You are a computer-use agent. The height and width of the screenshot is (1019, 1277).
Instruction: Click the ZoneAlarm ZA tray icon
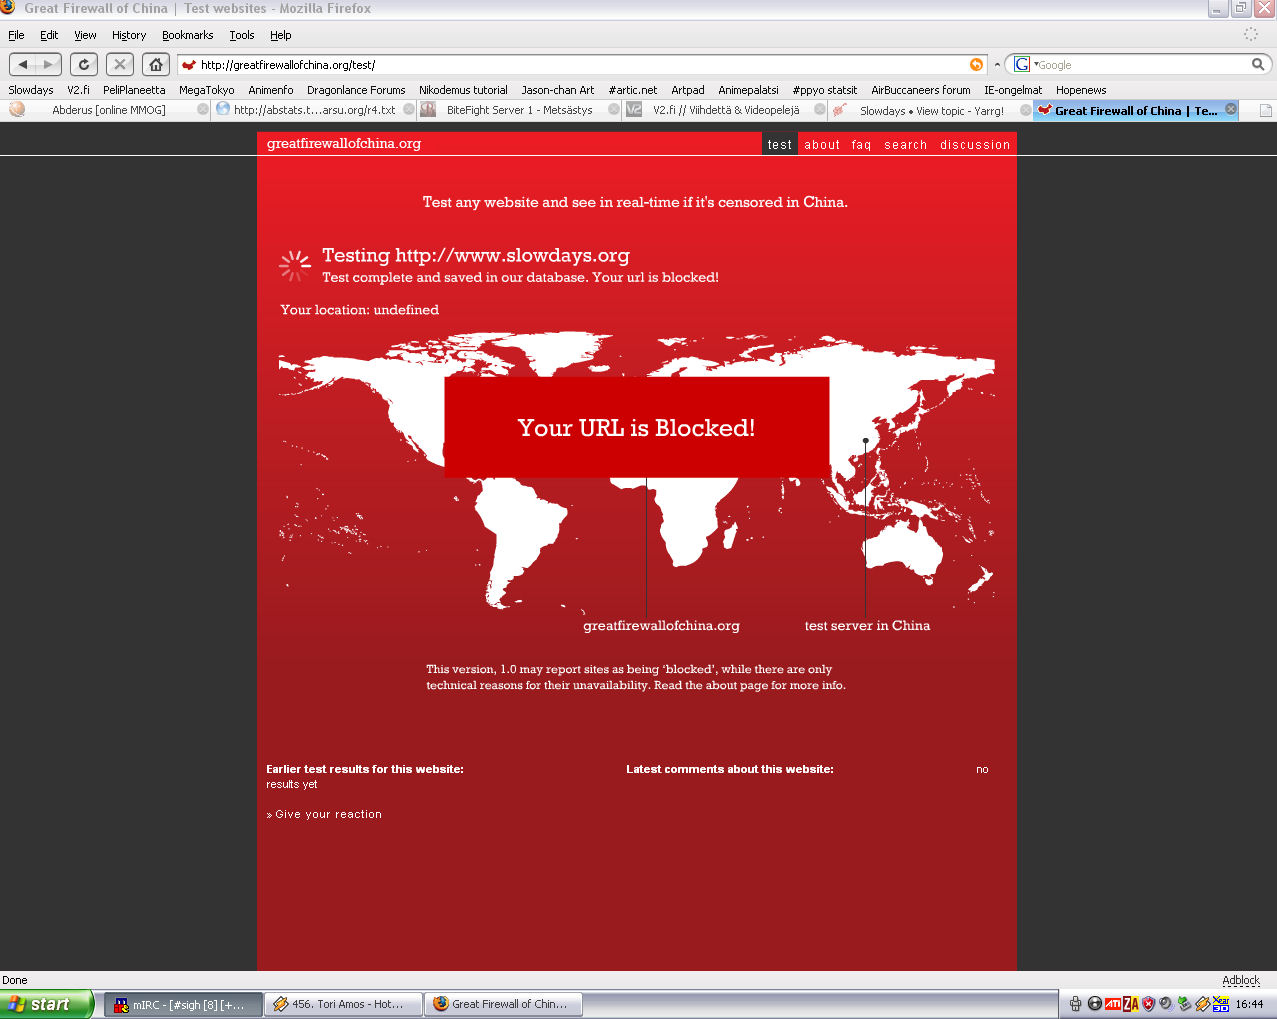1131,1004
